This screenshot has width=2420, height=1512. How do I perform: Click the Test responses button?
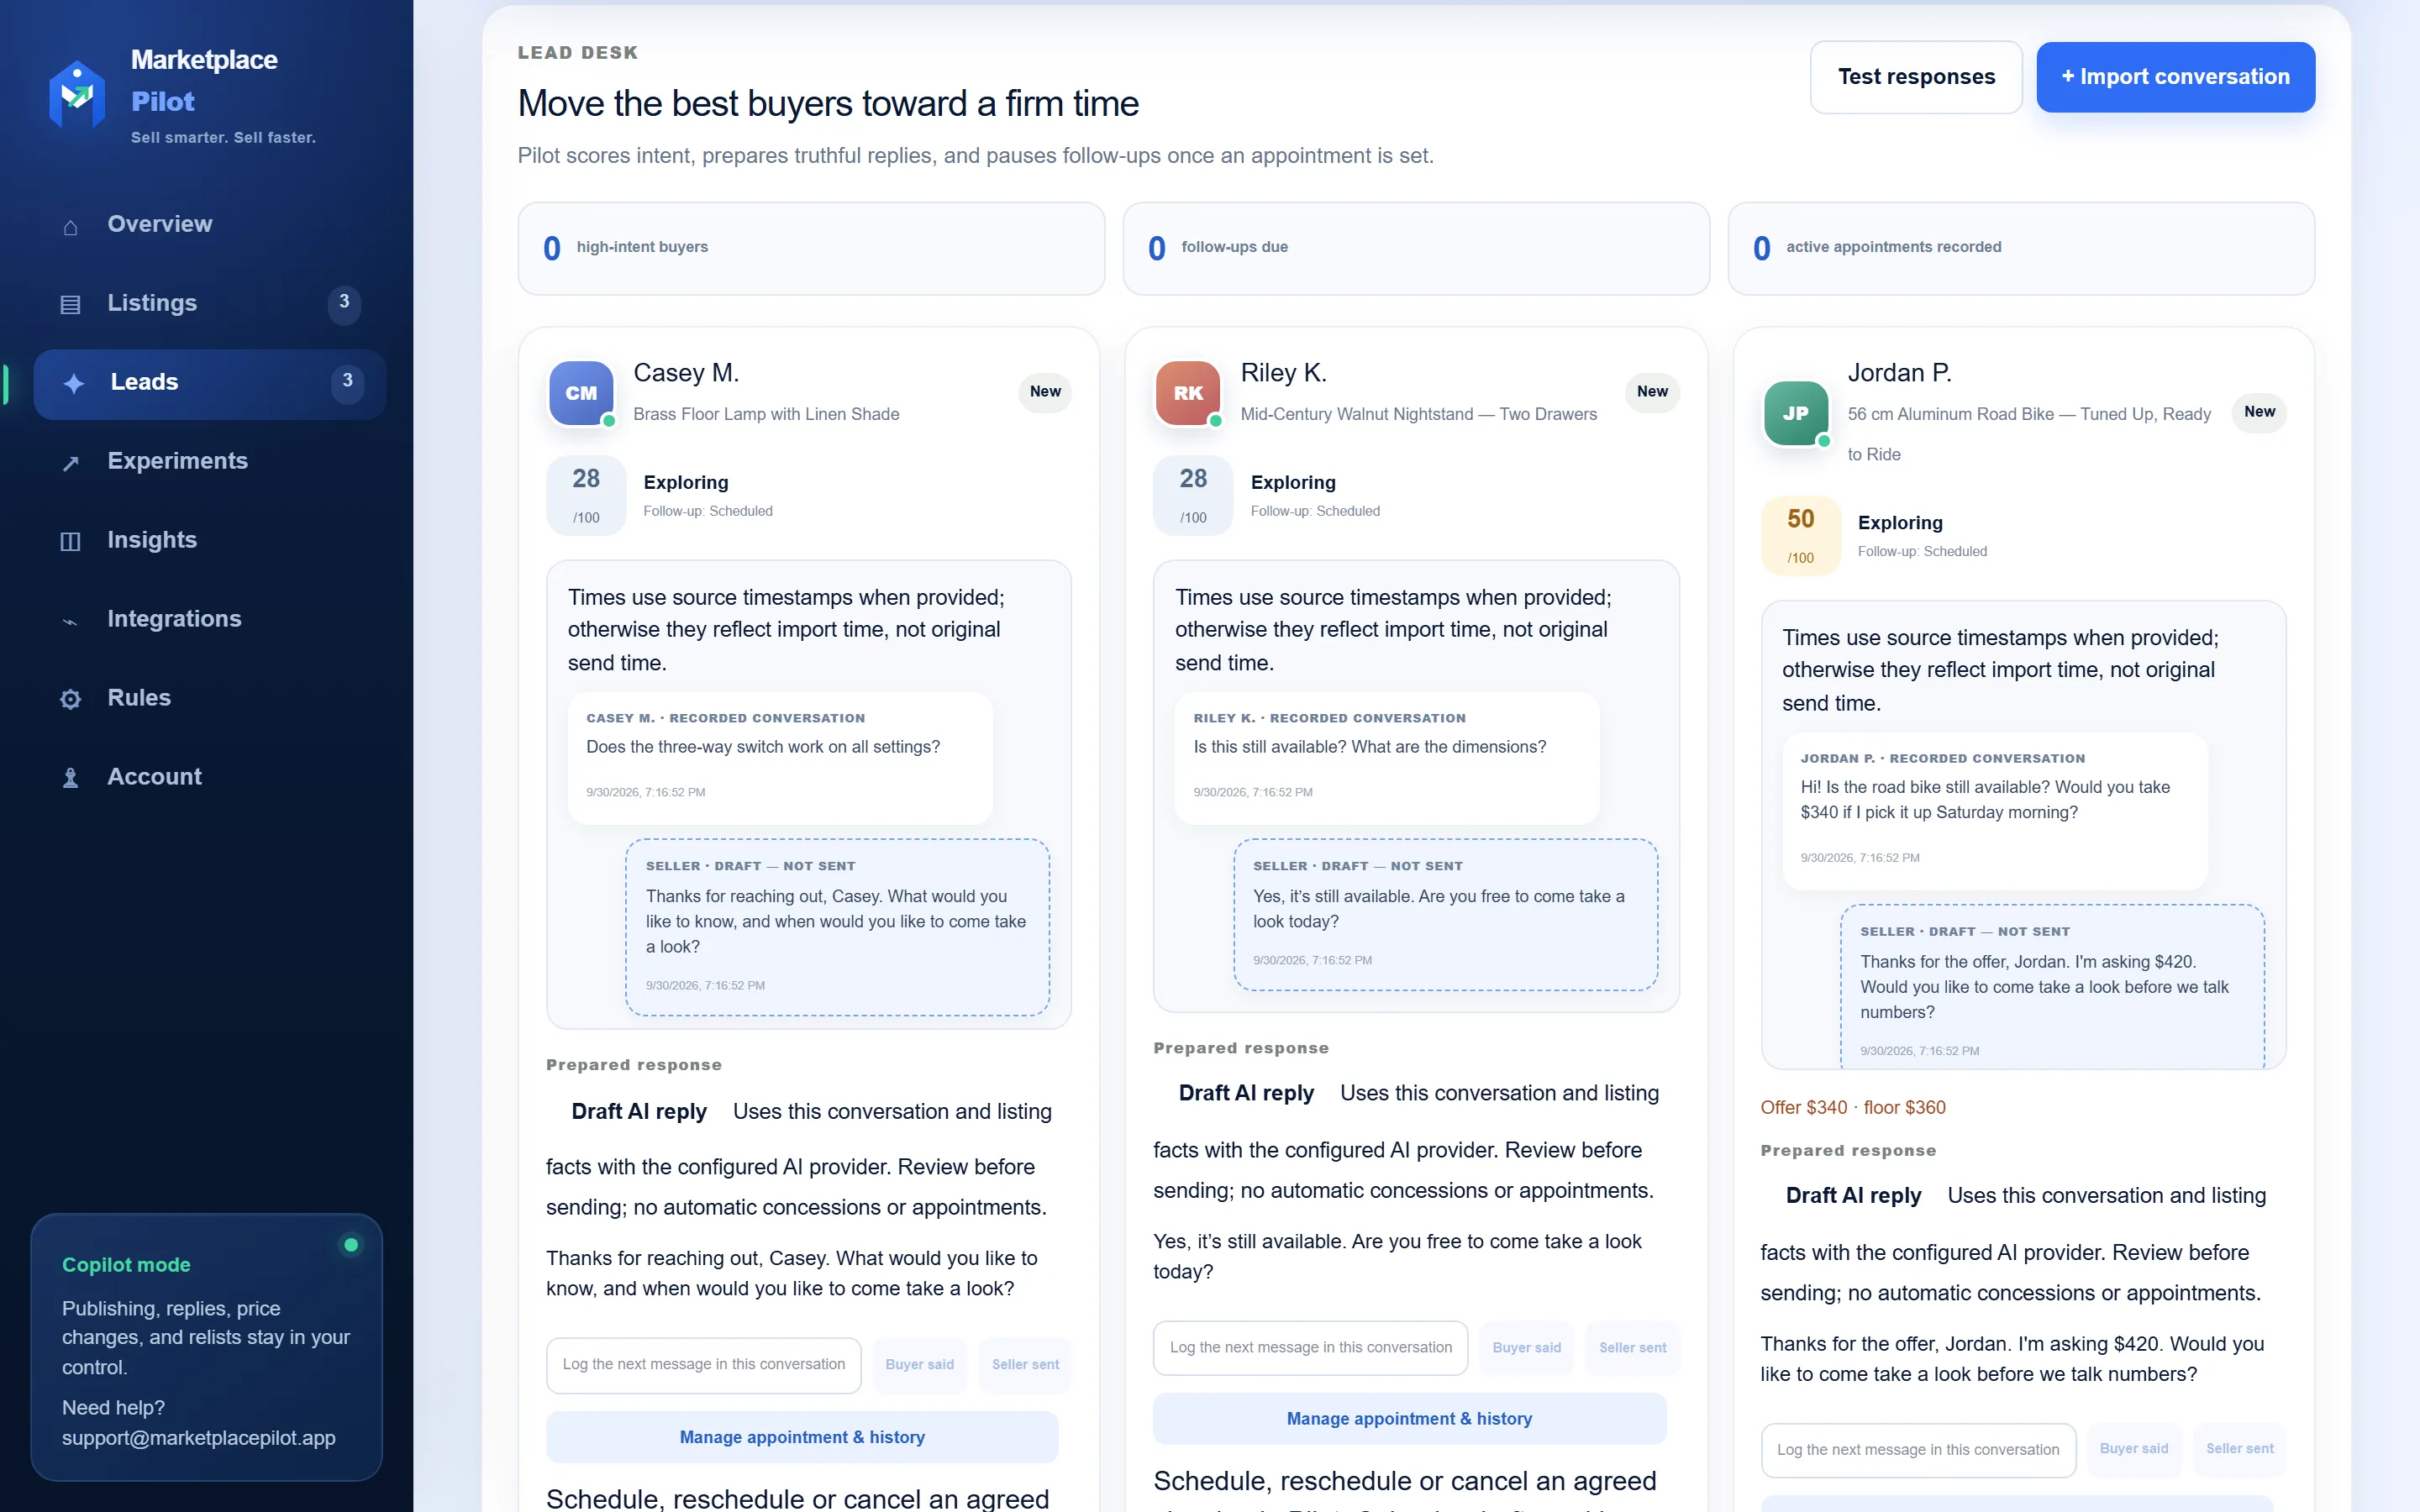1915,77
